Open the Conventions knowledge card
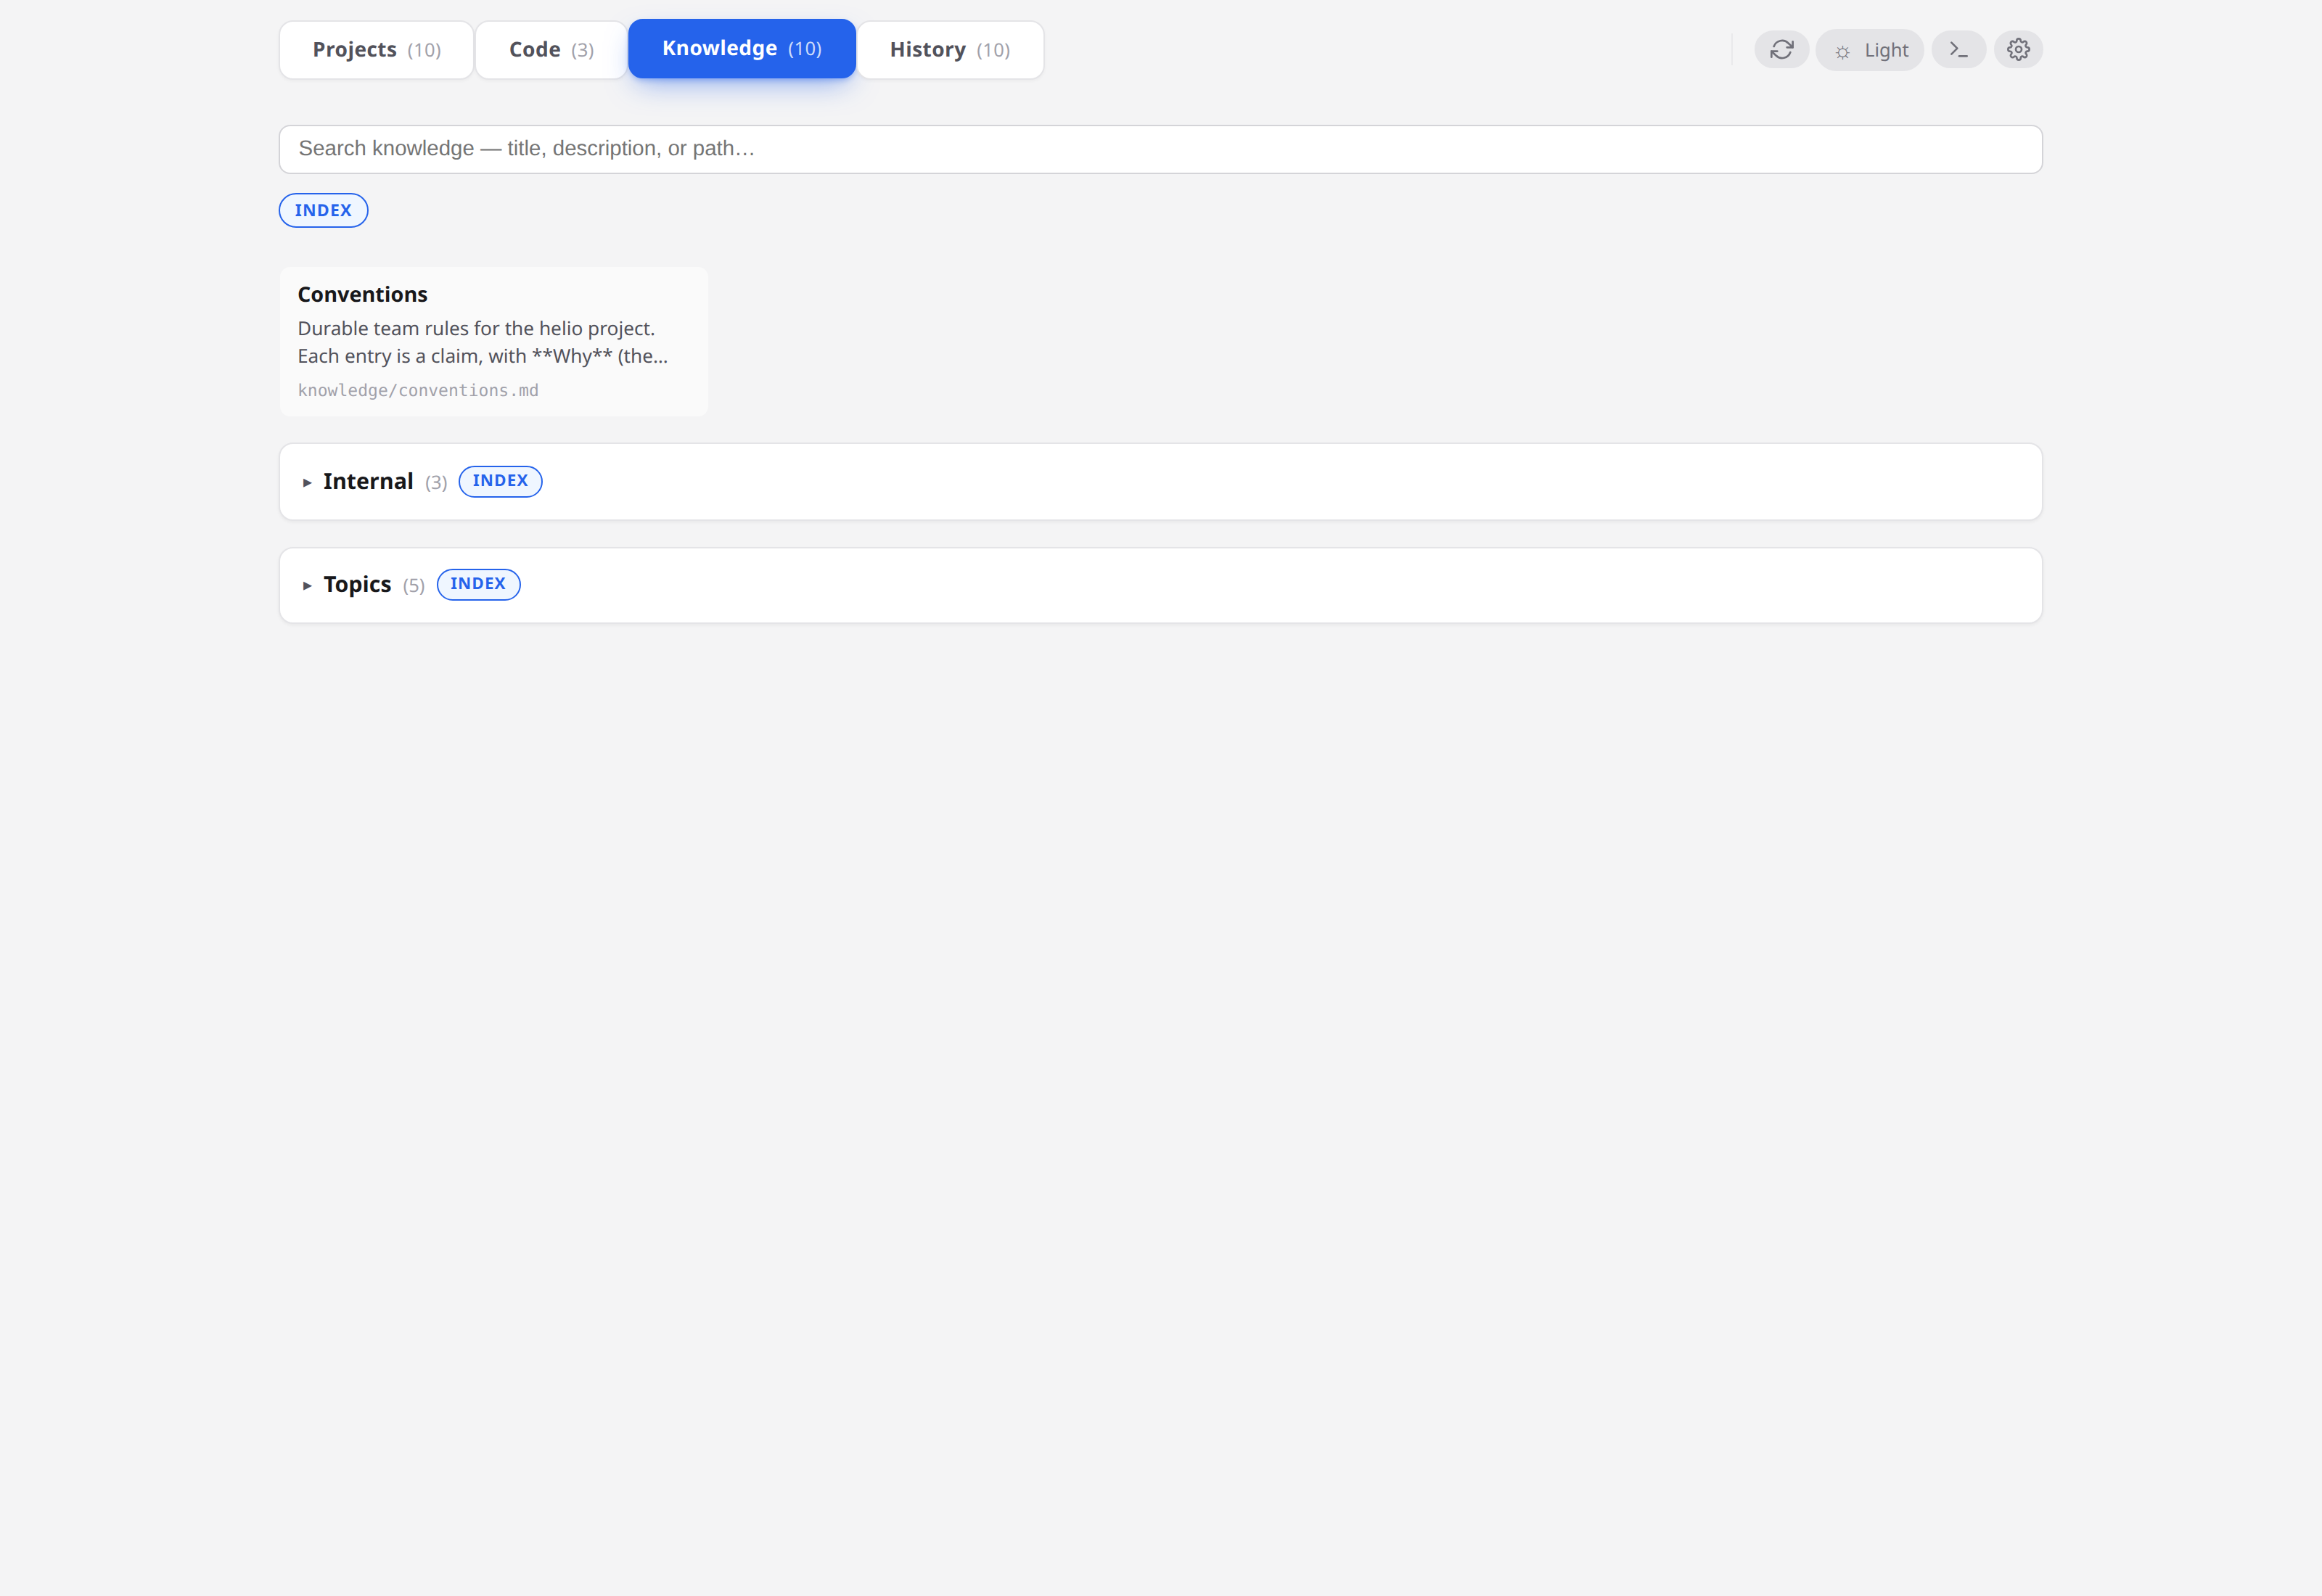 click(493, 340)
